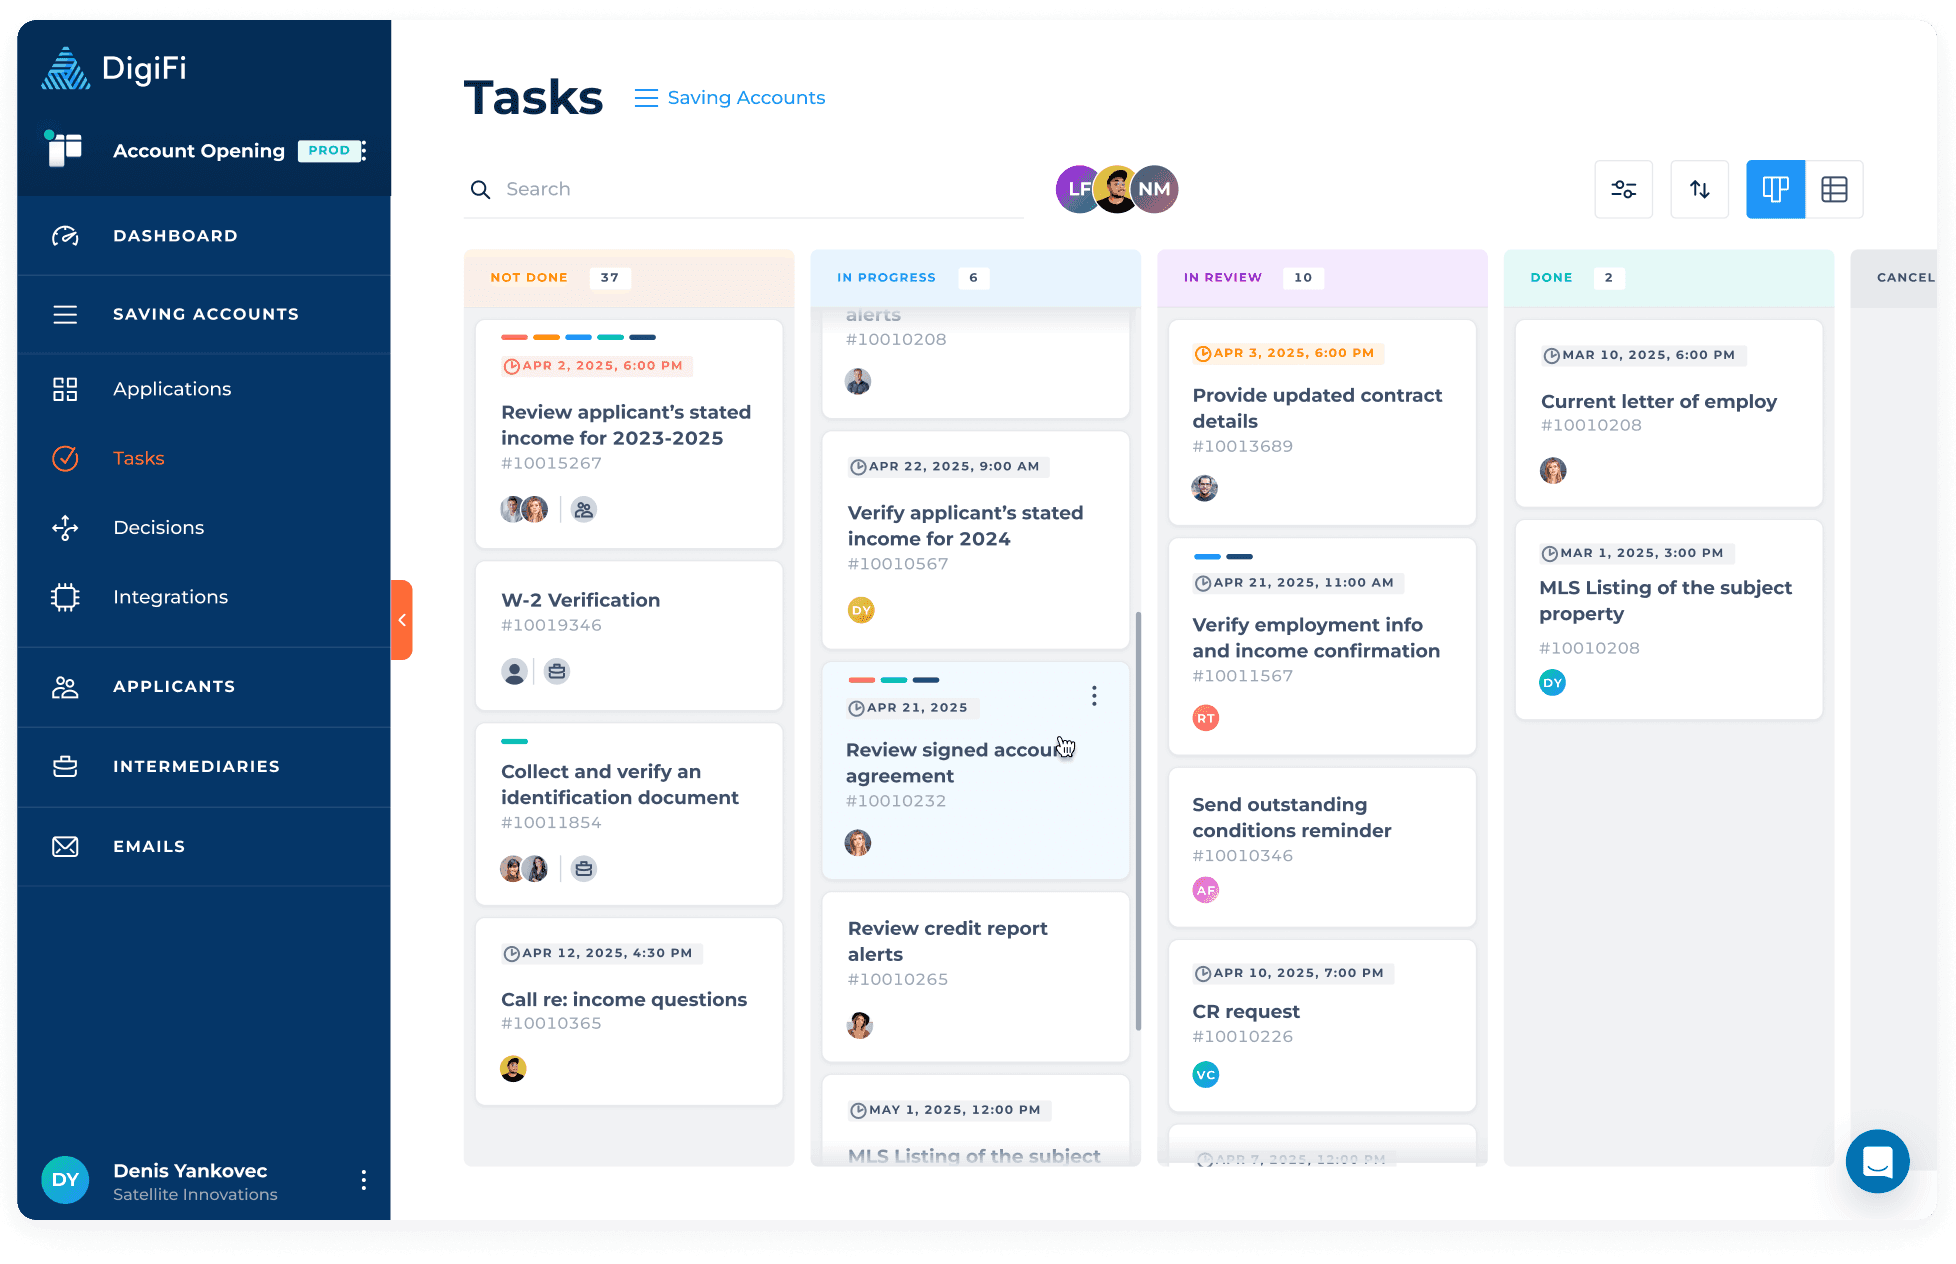Screen dimensions: 1956x1264
Task: Open Send outstanding conditions reminder task
Action: click(1322, 847)
